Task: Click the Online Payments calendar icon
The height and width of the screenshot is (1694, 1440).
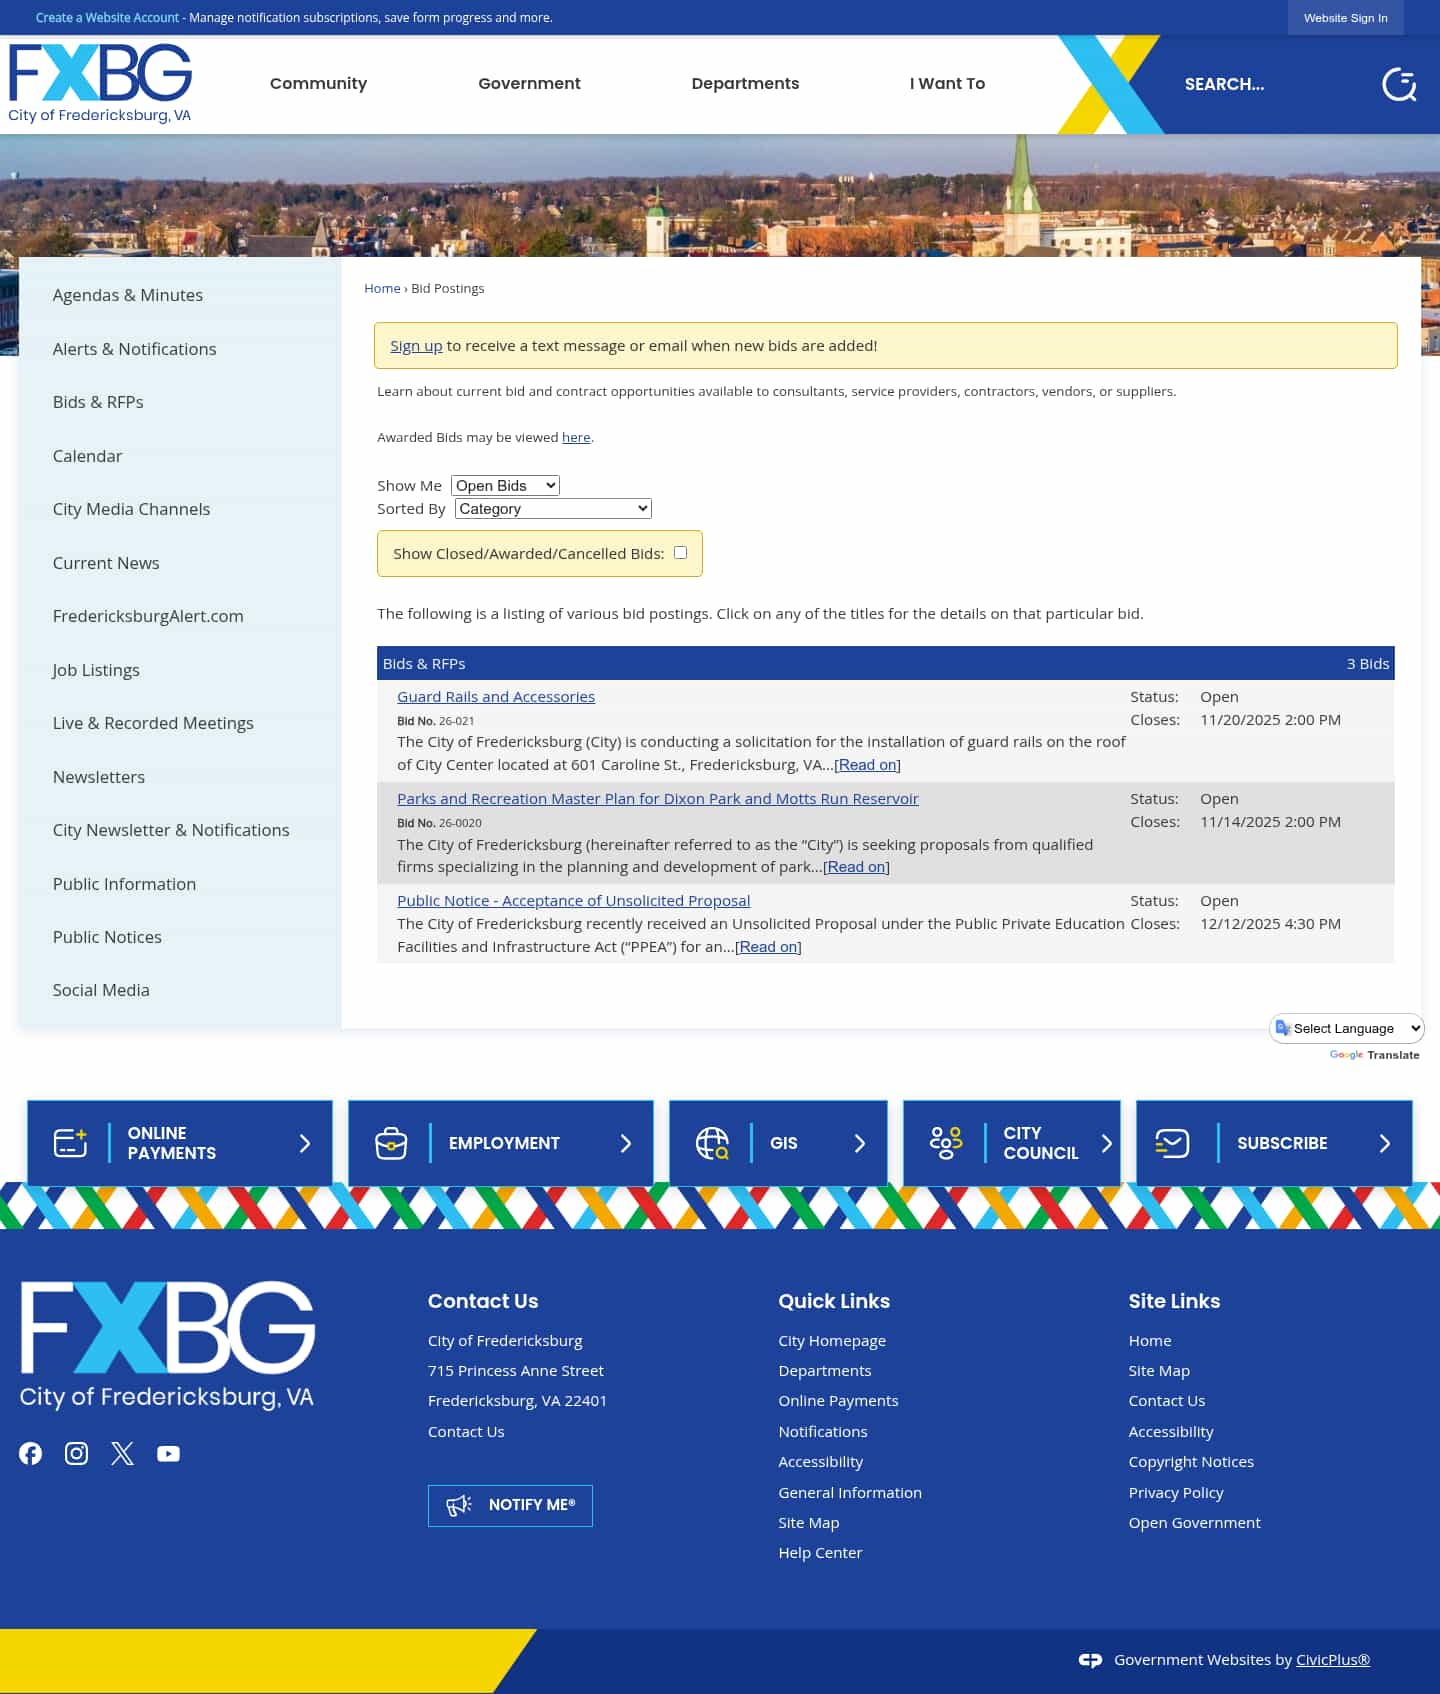Action: tap(70, 1143)
